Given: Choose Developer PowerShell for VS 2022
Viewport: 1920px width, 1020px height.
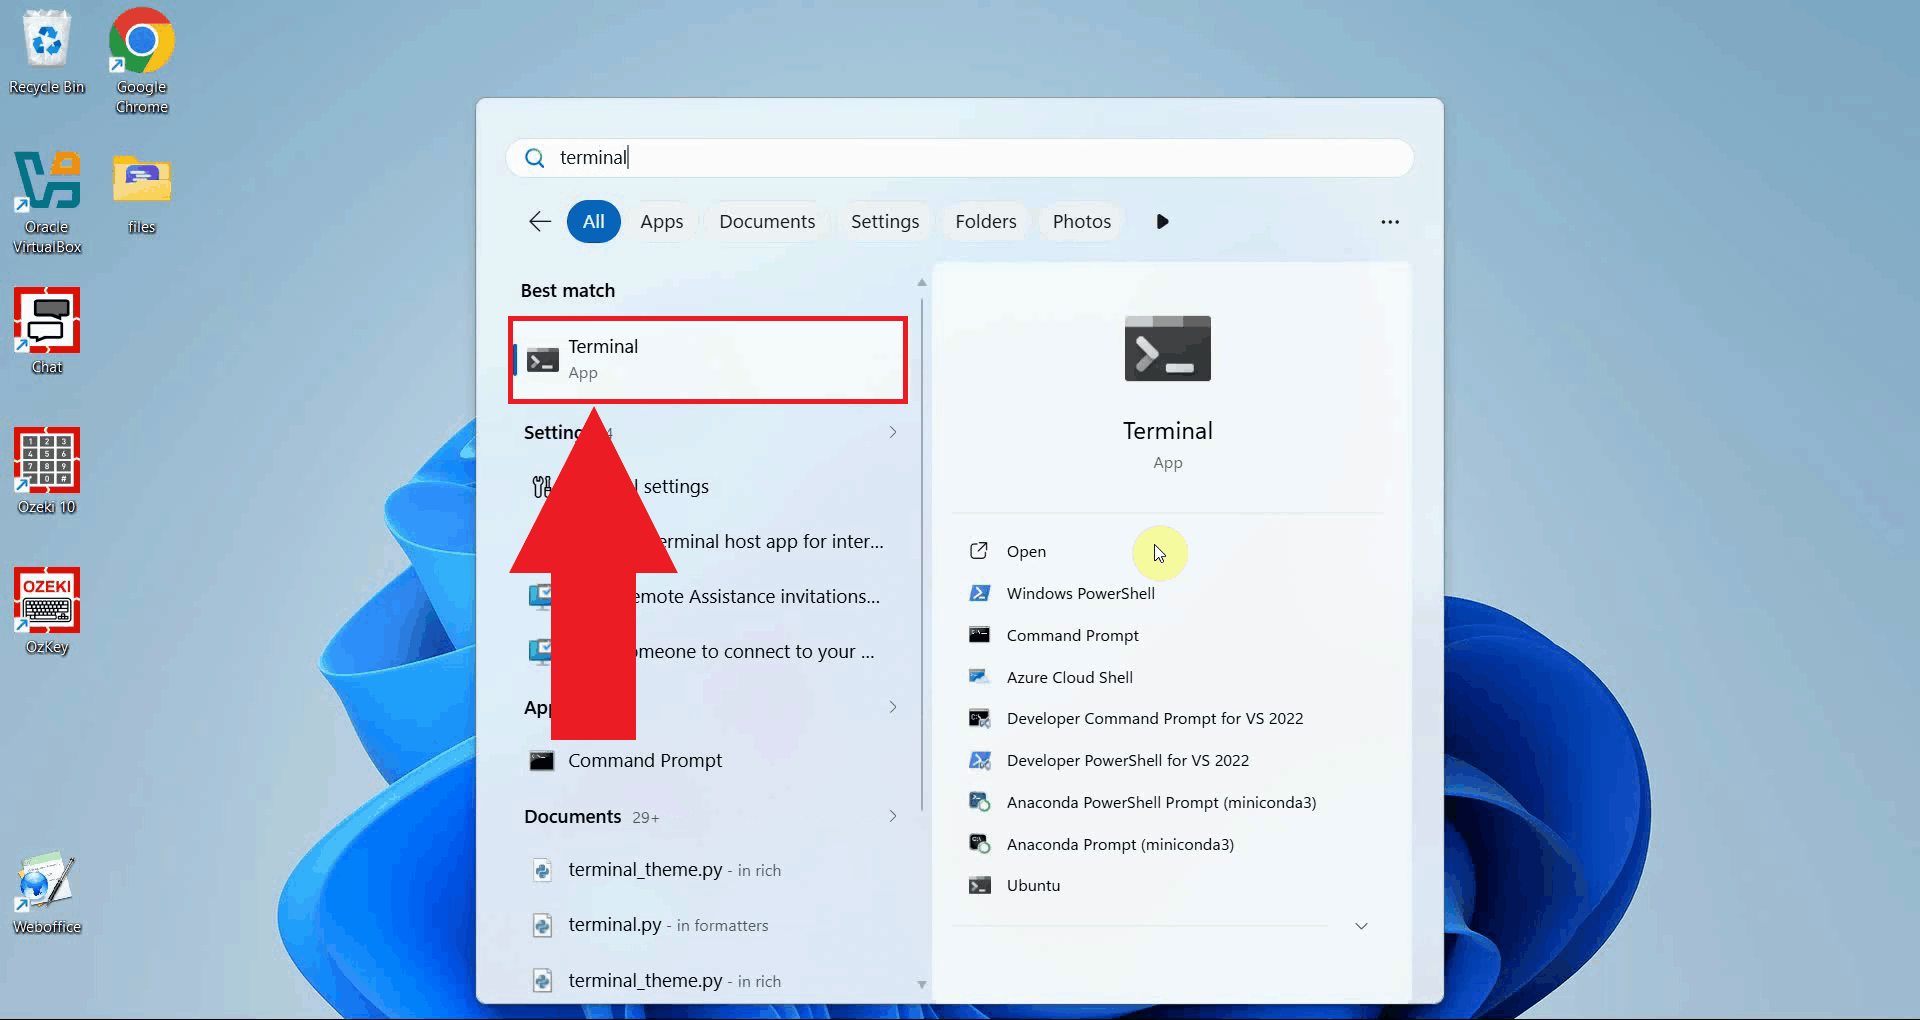Looking at the screenshot, I should (x=1128, y=760).
